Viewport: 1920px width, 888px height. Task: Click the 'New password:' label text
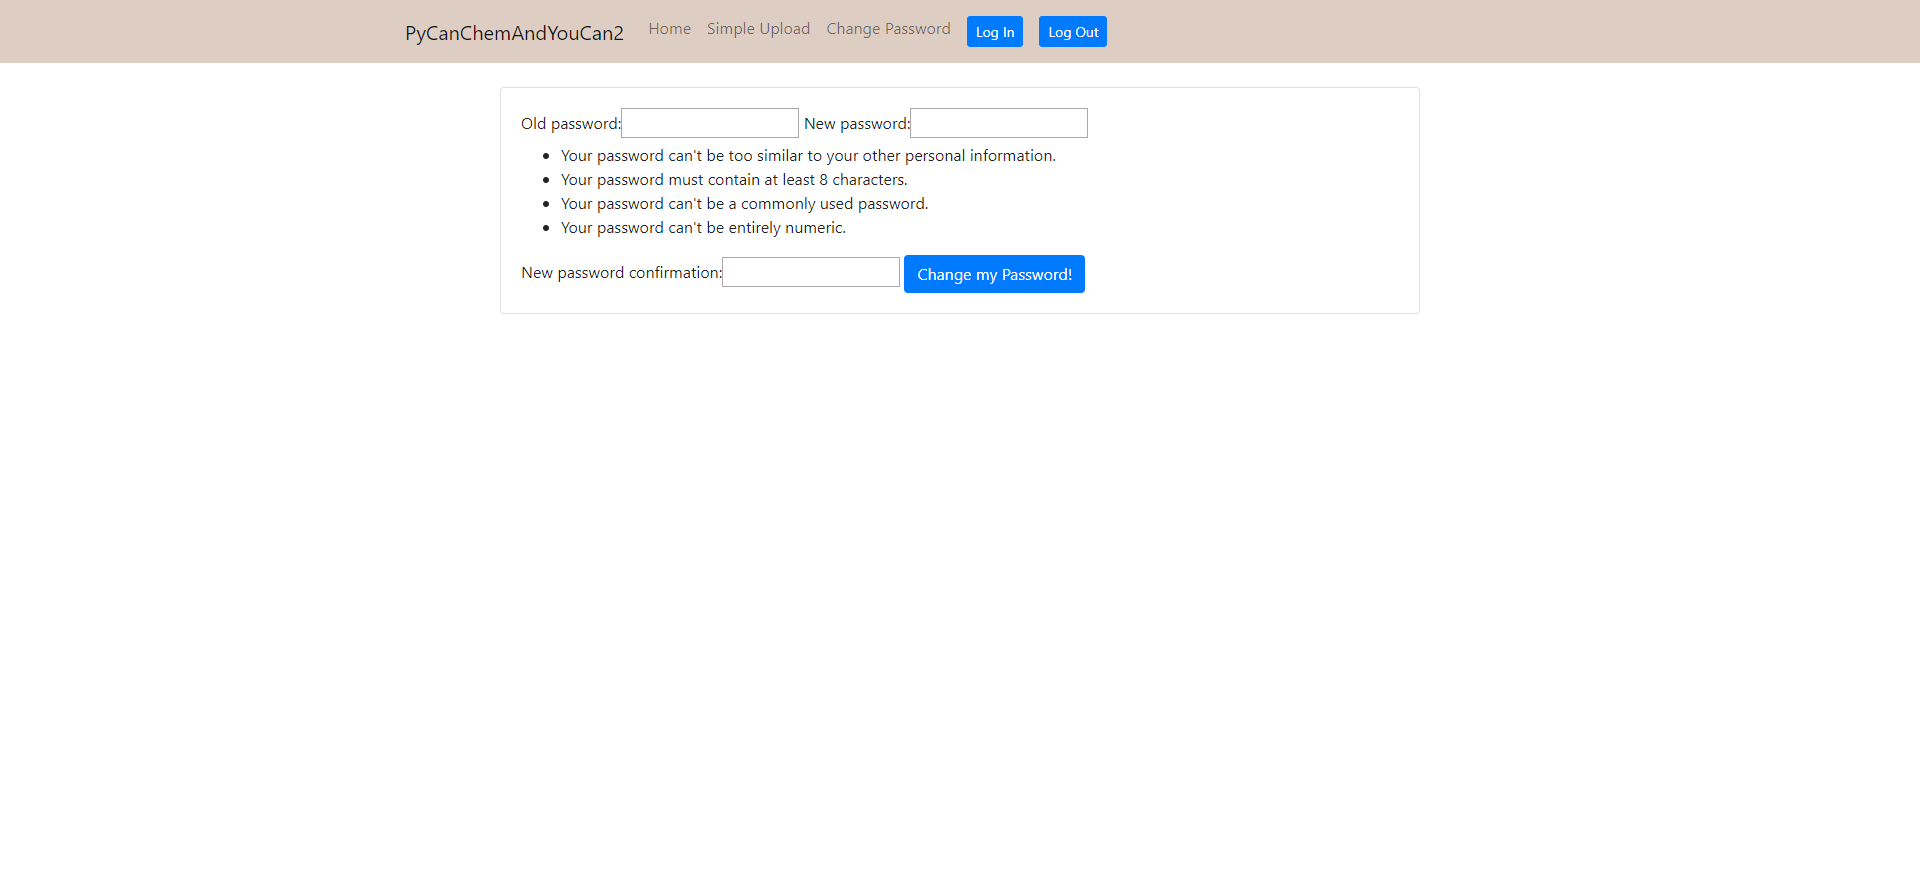(x=857, y=124)
